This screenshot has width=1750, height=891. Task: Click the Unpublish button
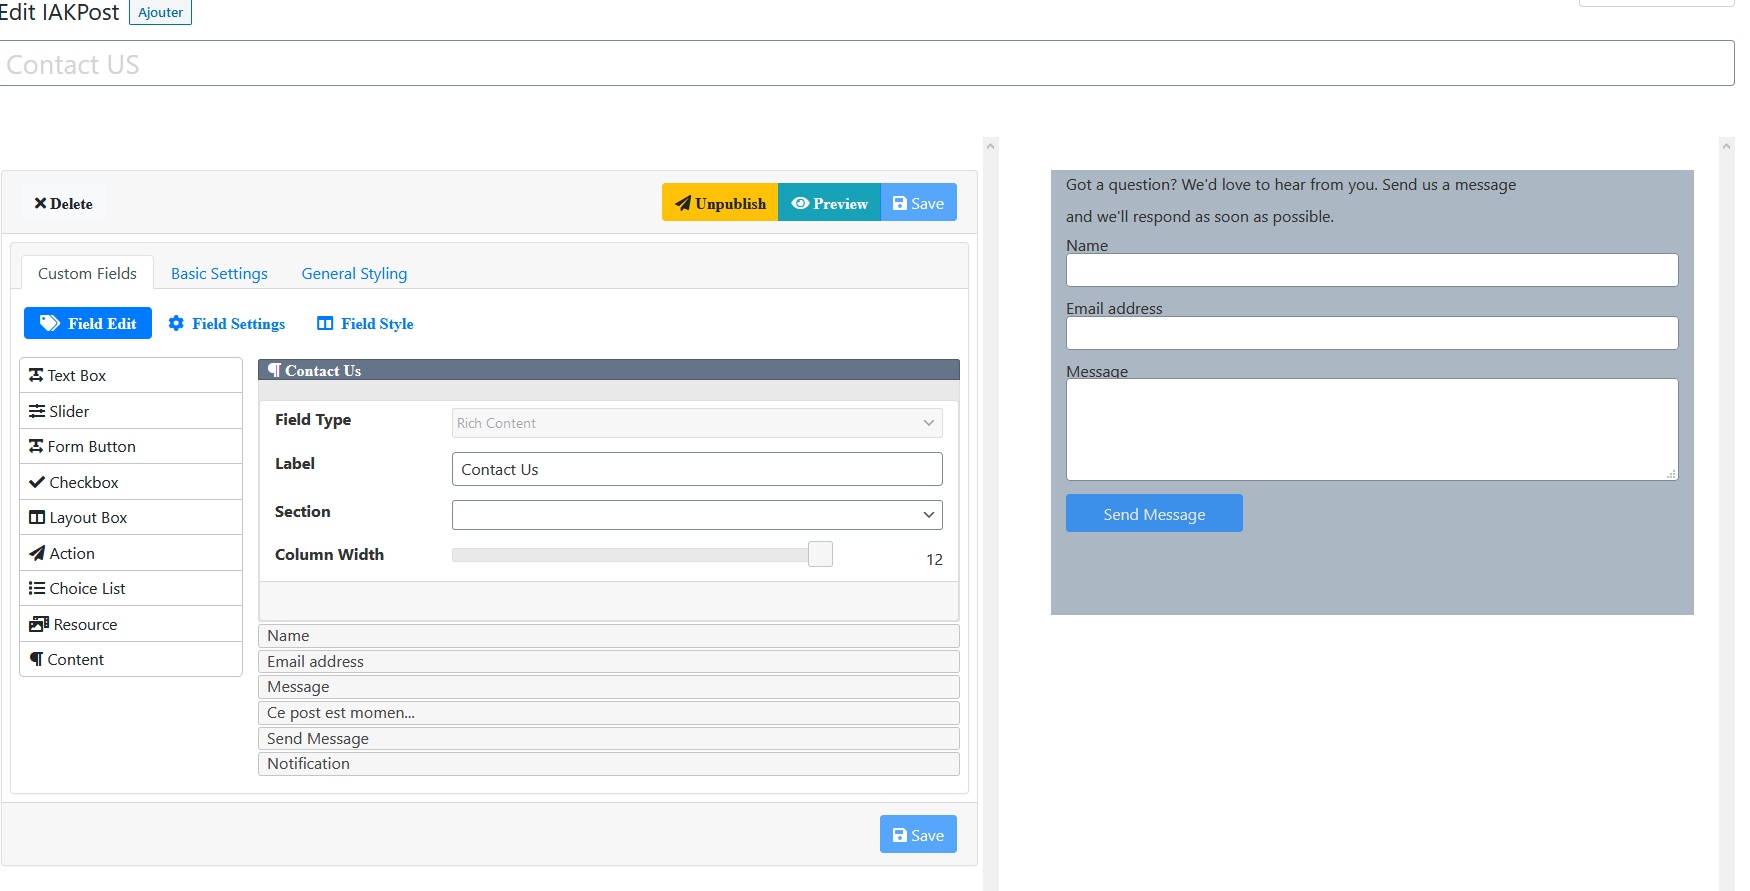coord(720,203)
